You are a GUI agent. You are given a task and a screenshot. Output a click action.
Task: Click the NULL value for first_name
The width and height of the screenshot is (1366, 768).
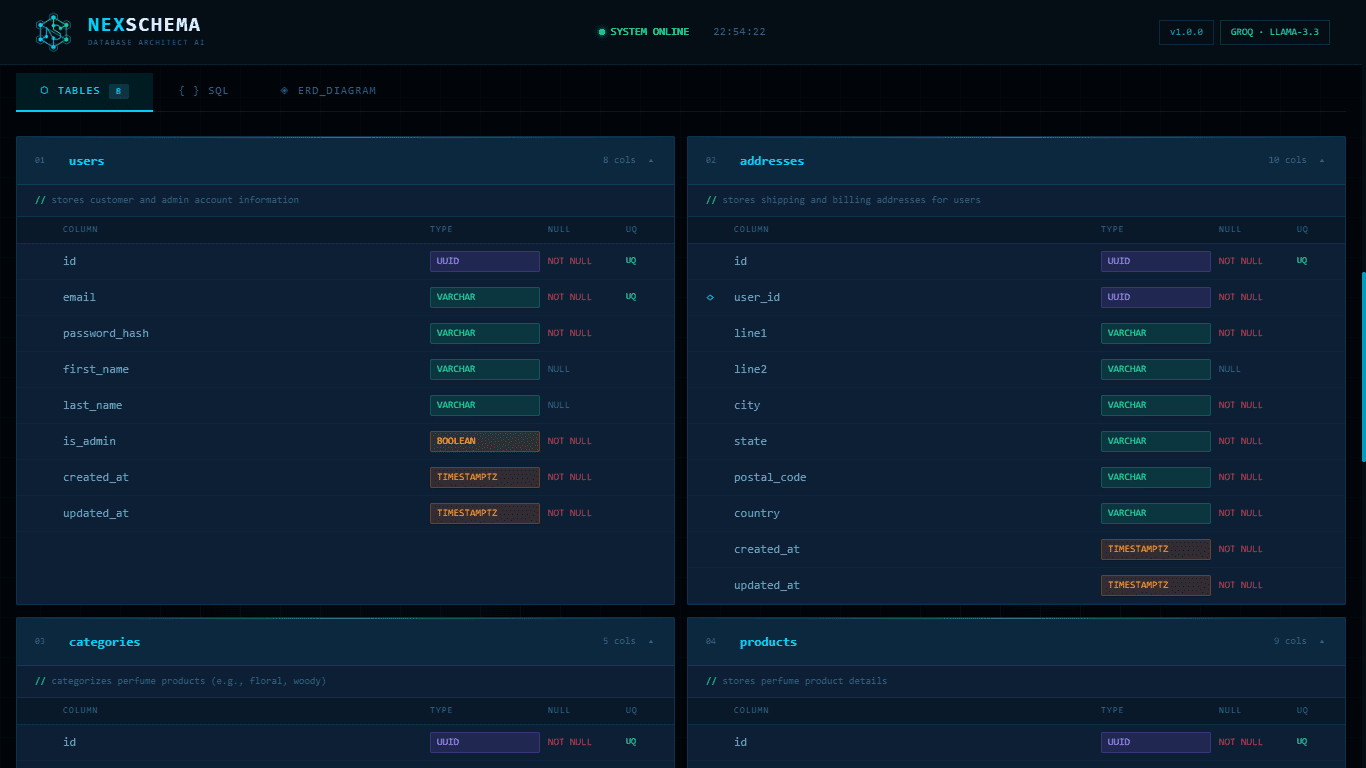point(558,369)
